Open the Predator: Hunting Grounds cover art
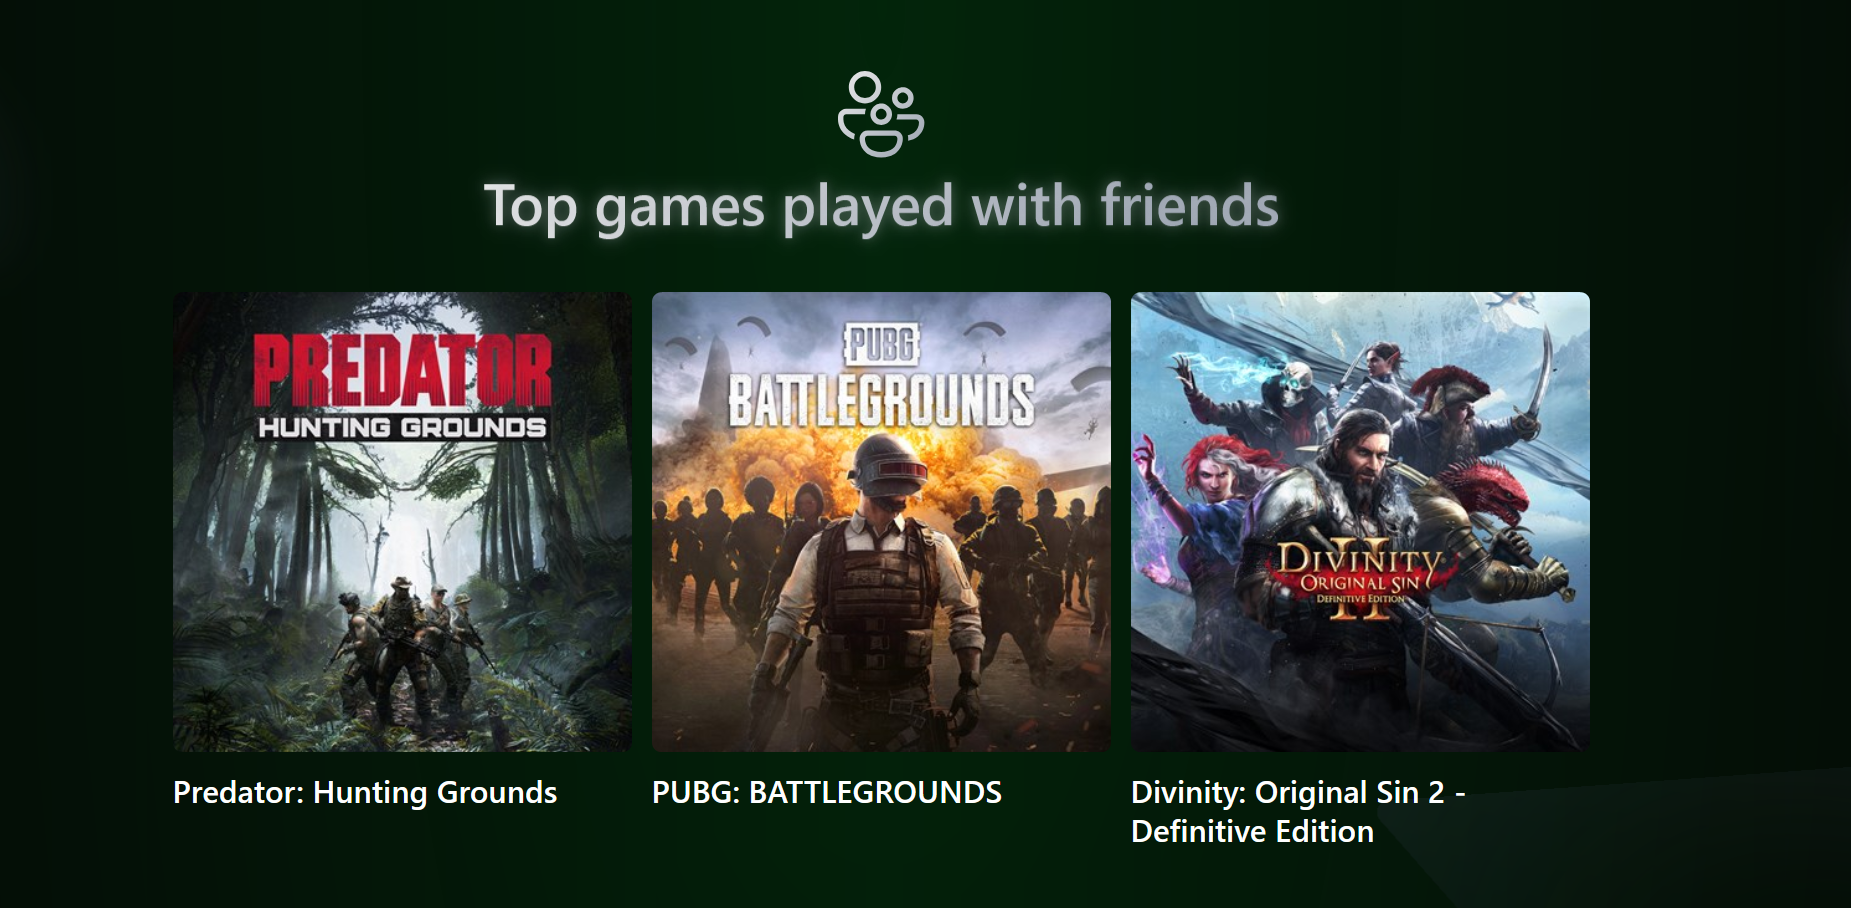The image size is (1851, 908). tap(402, 521)
